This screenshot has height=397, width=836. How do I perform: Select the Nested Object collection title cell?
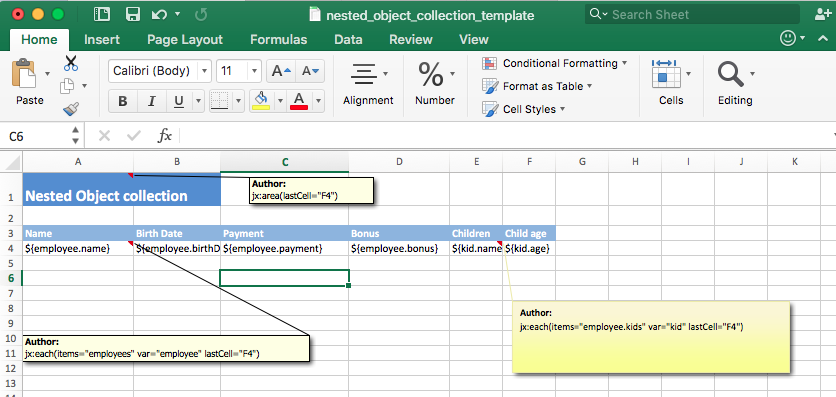pos(122,189)
